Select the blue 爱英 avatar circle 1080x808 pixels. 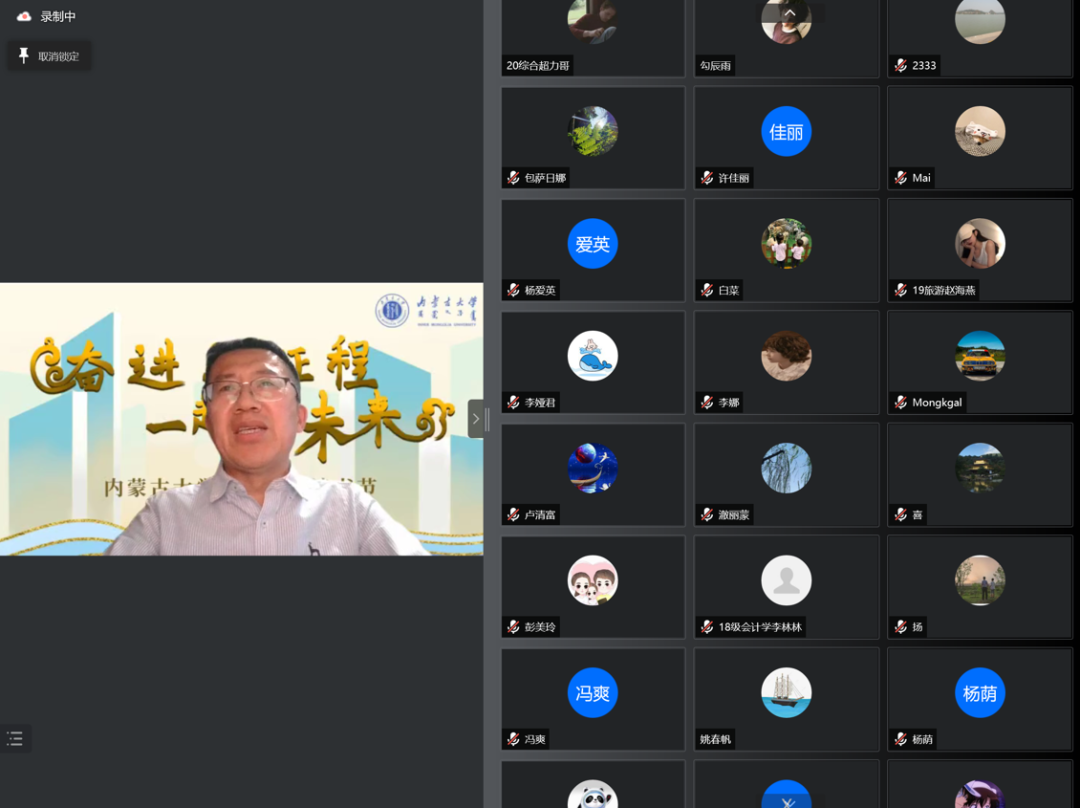tap(592, 243)
